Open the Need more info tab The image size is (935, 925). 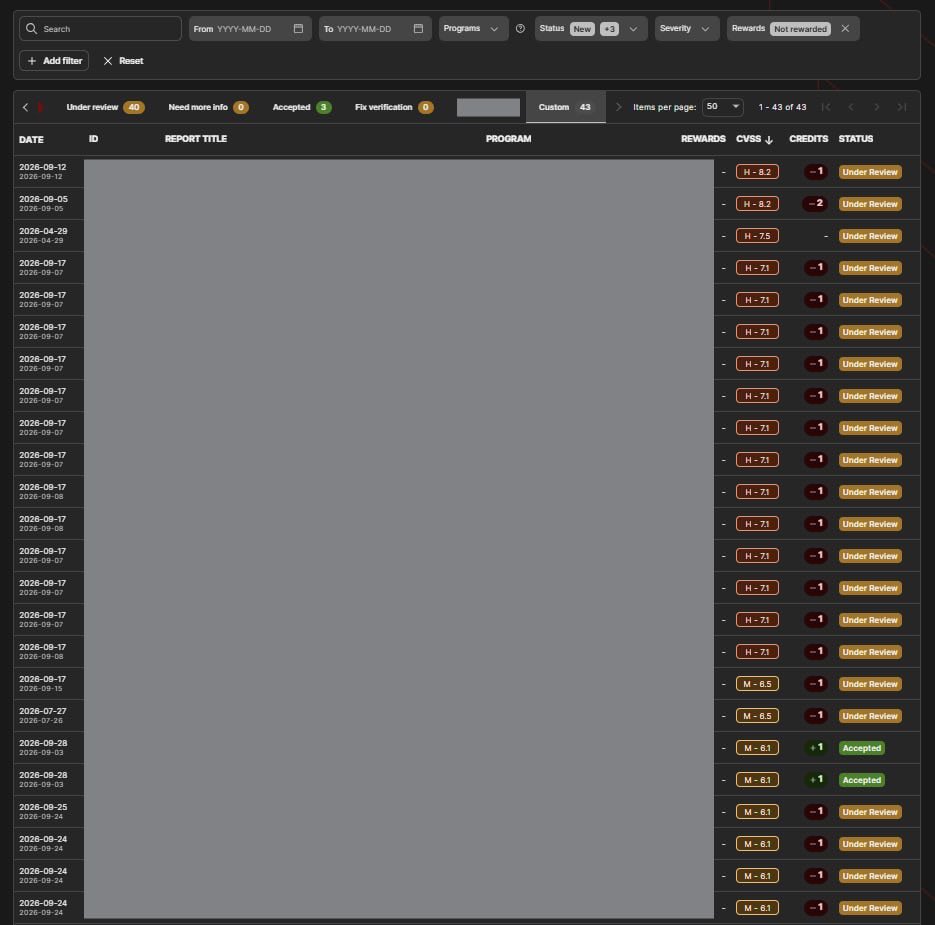(x=208, y=107)
